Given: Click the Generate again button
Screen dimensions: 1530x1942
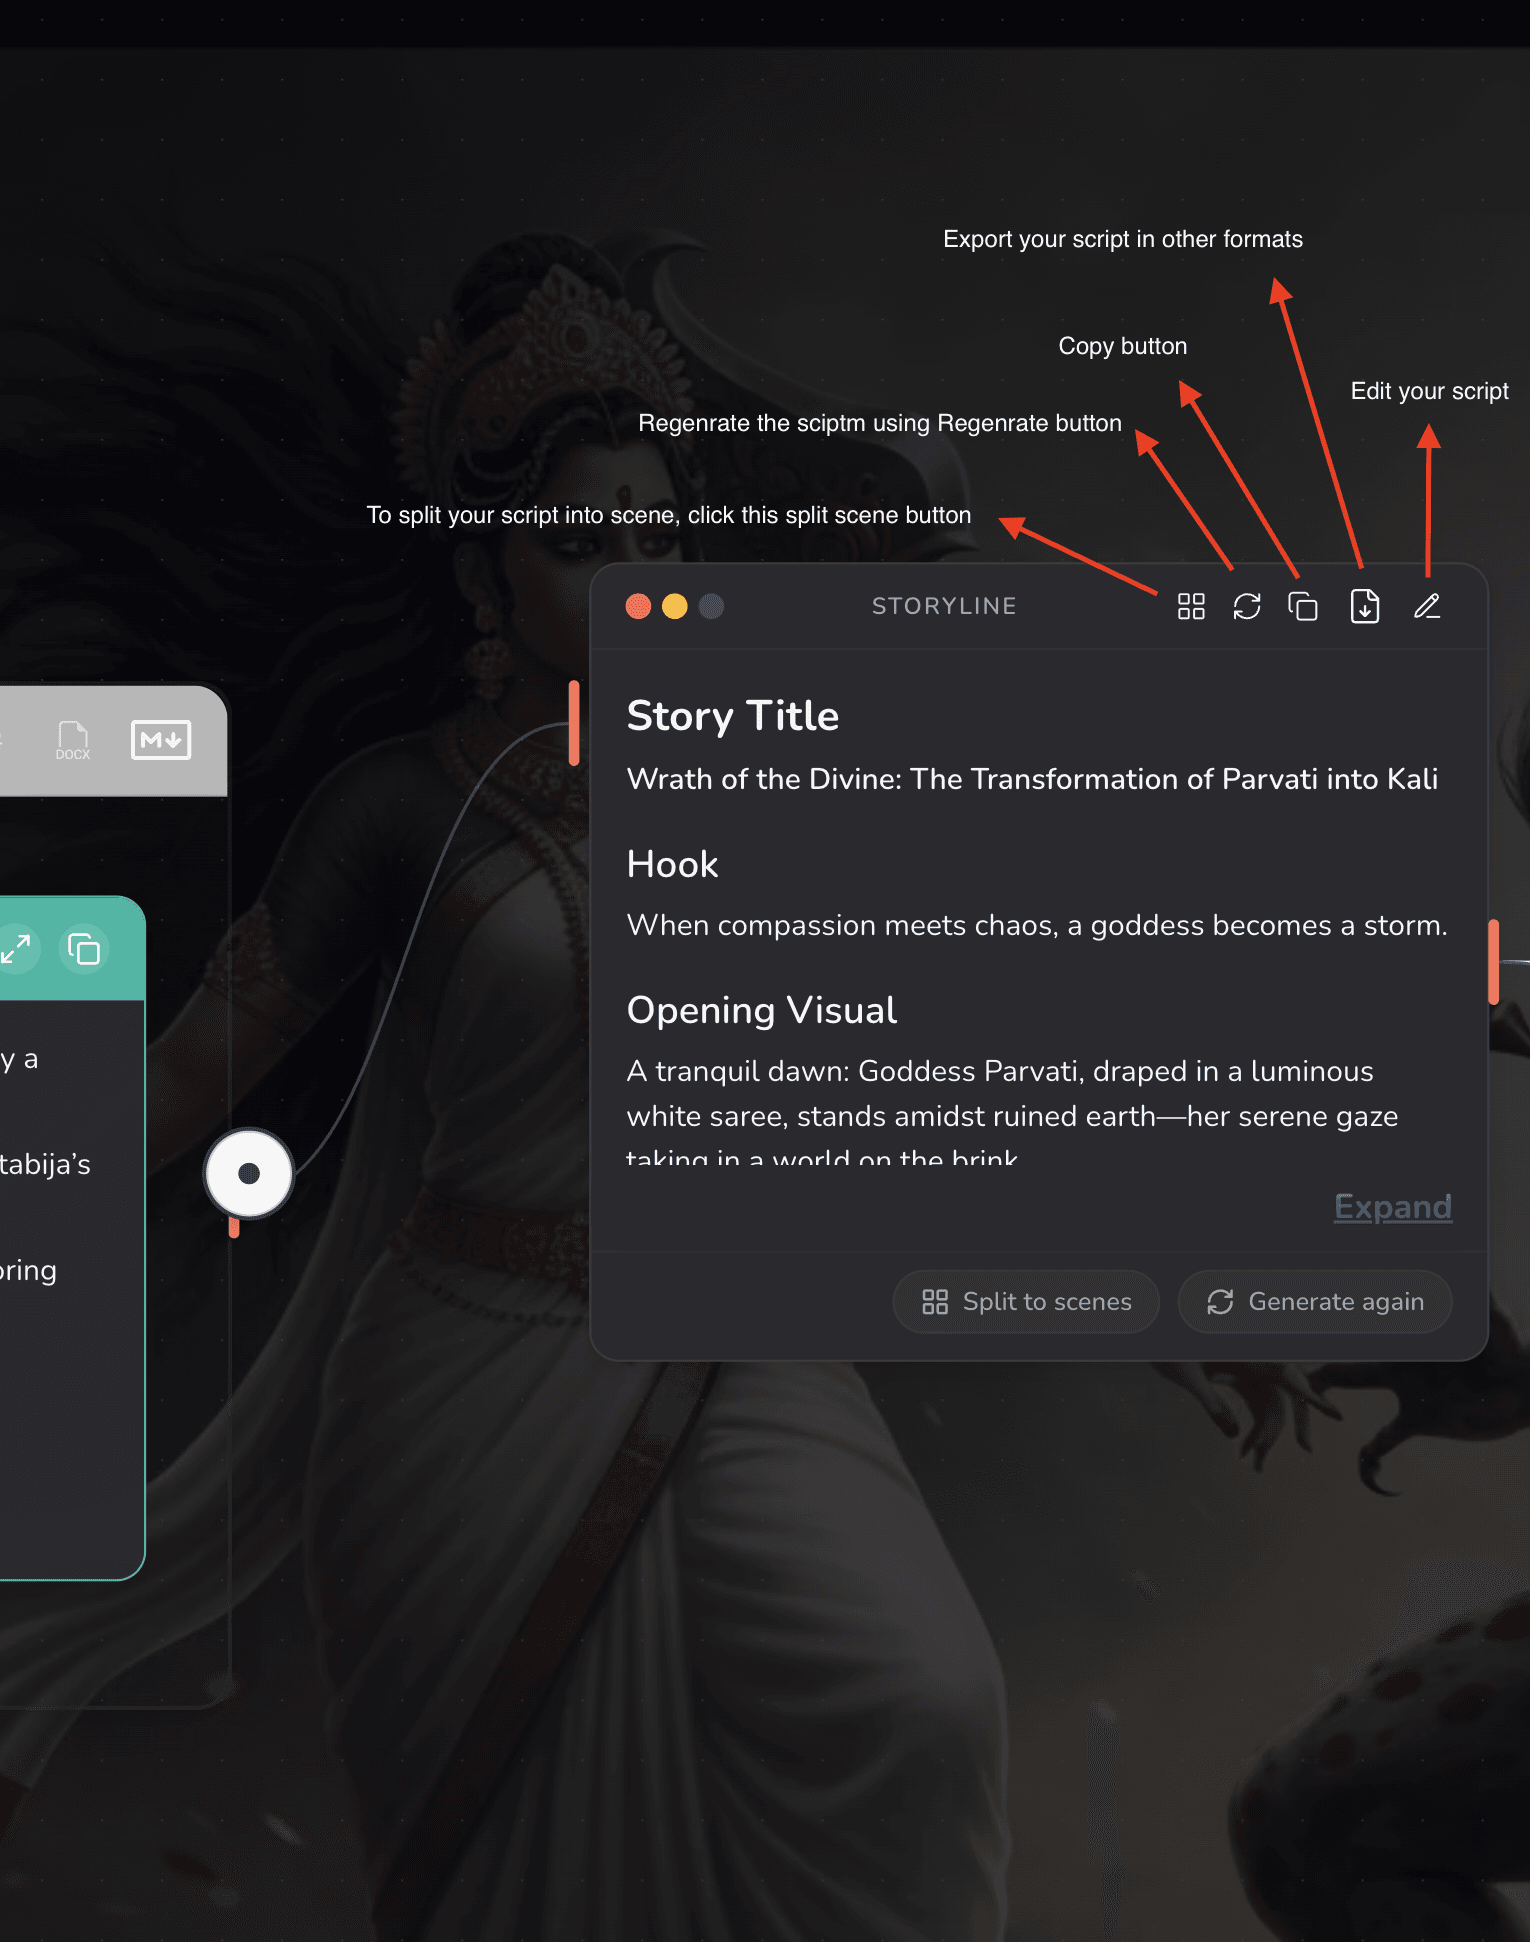Looking at the screenshot, I should (1315, 1301).
